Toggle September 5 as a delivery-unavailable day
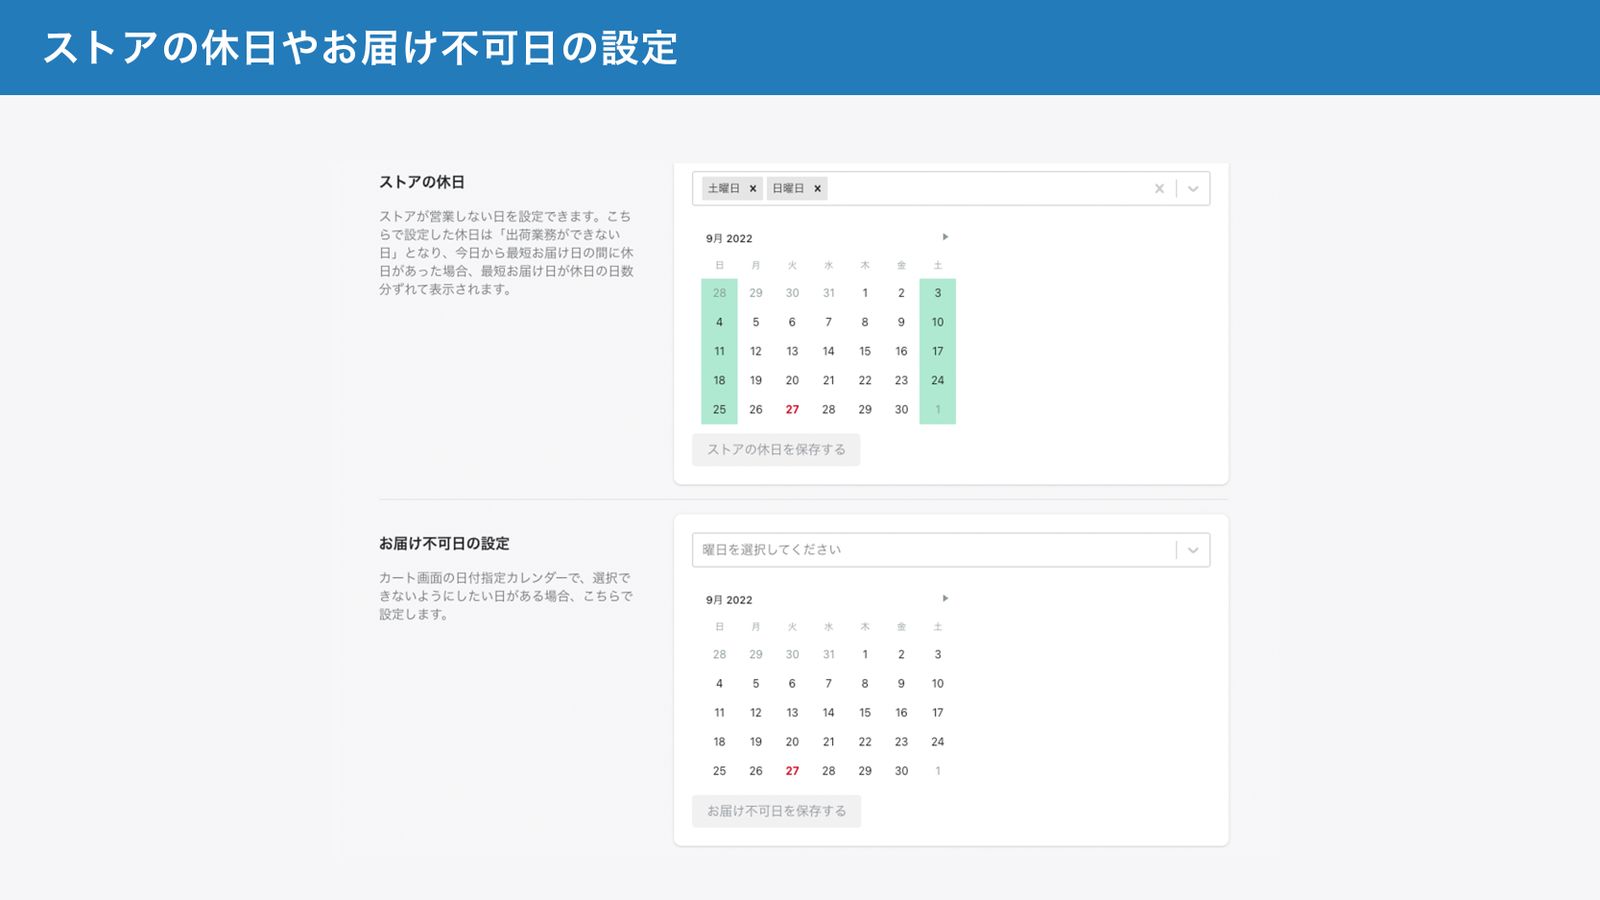The width and height of the screenshot is (1600, 900). click(755, 684)
